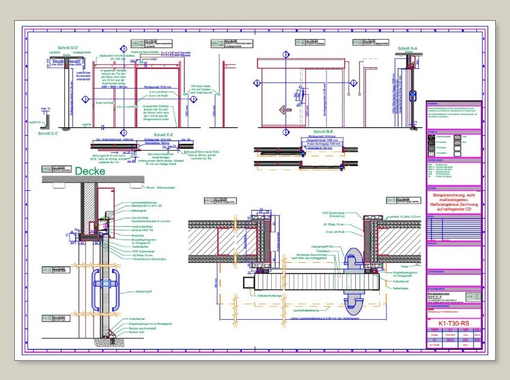The width and height of the screenshot is (510, 380).
Task: Select the left-pointing arrow symbol on the door elevation
Action: pyautogui.click(x=285, y=109)
